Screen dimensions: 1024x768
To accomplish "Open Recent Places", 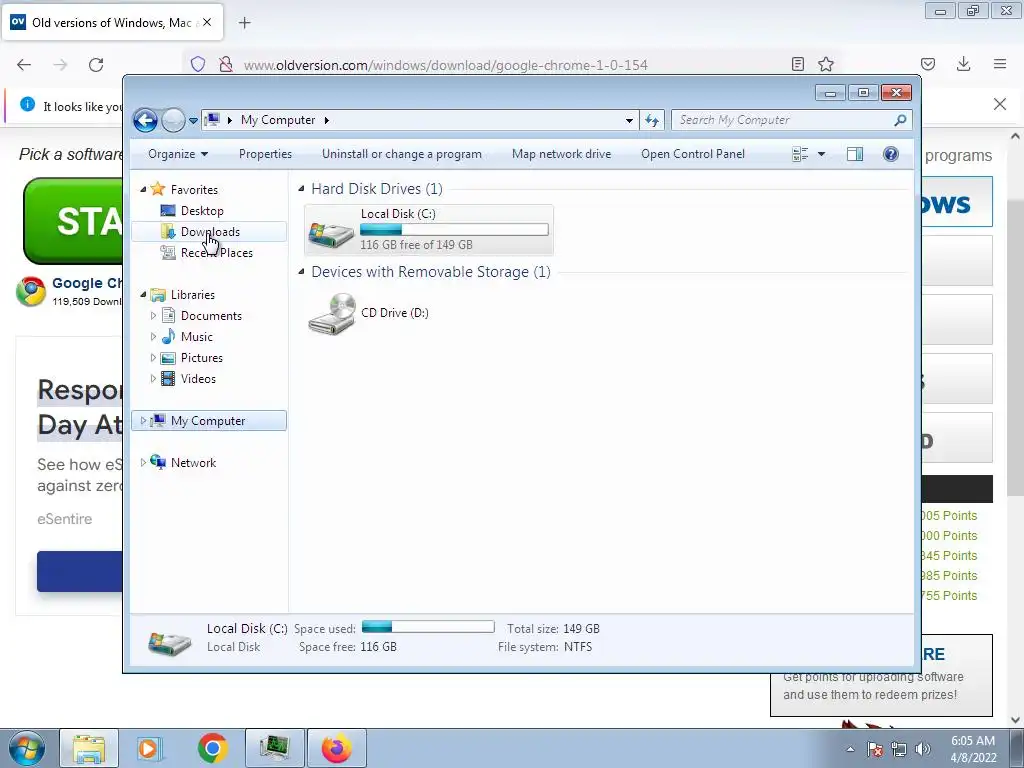I will [x=216, y=253].
